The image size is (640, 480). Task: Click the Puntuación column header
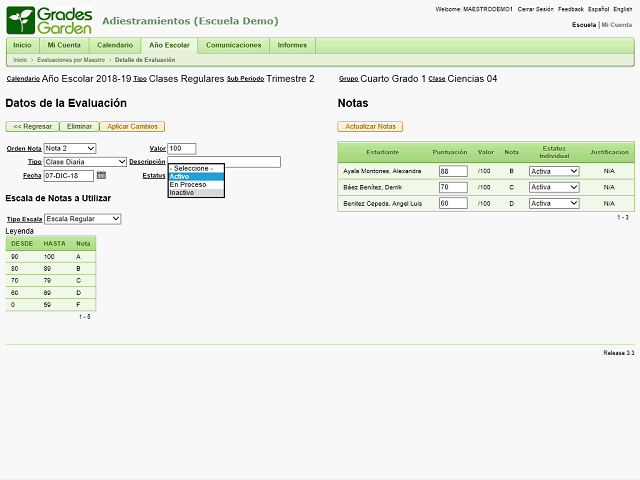450,152
